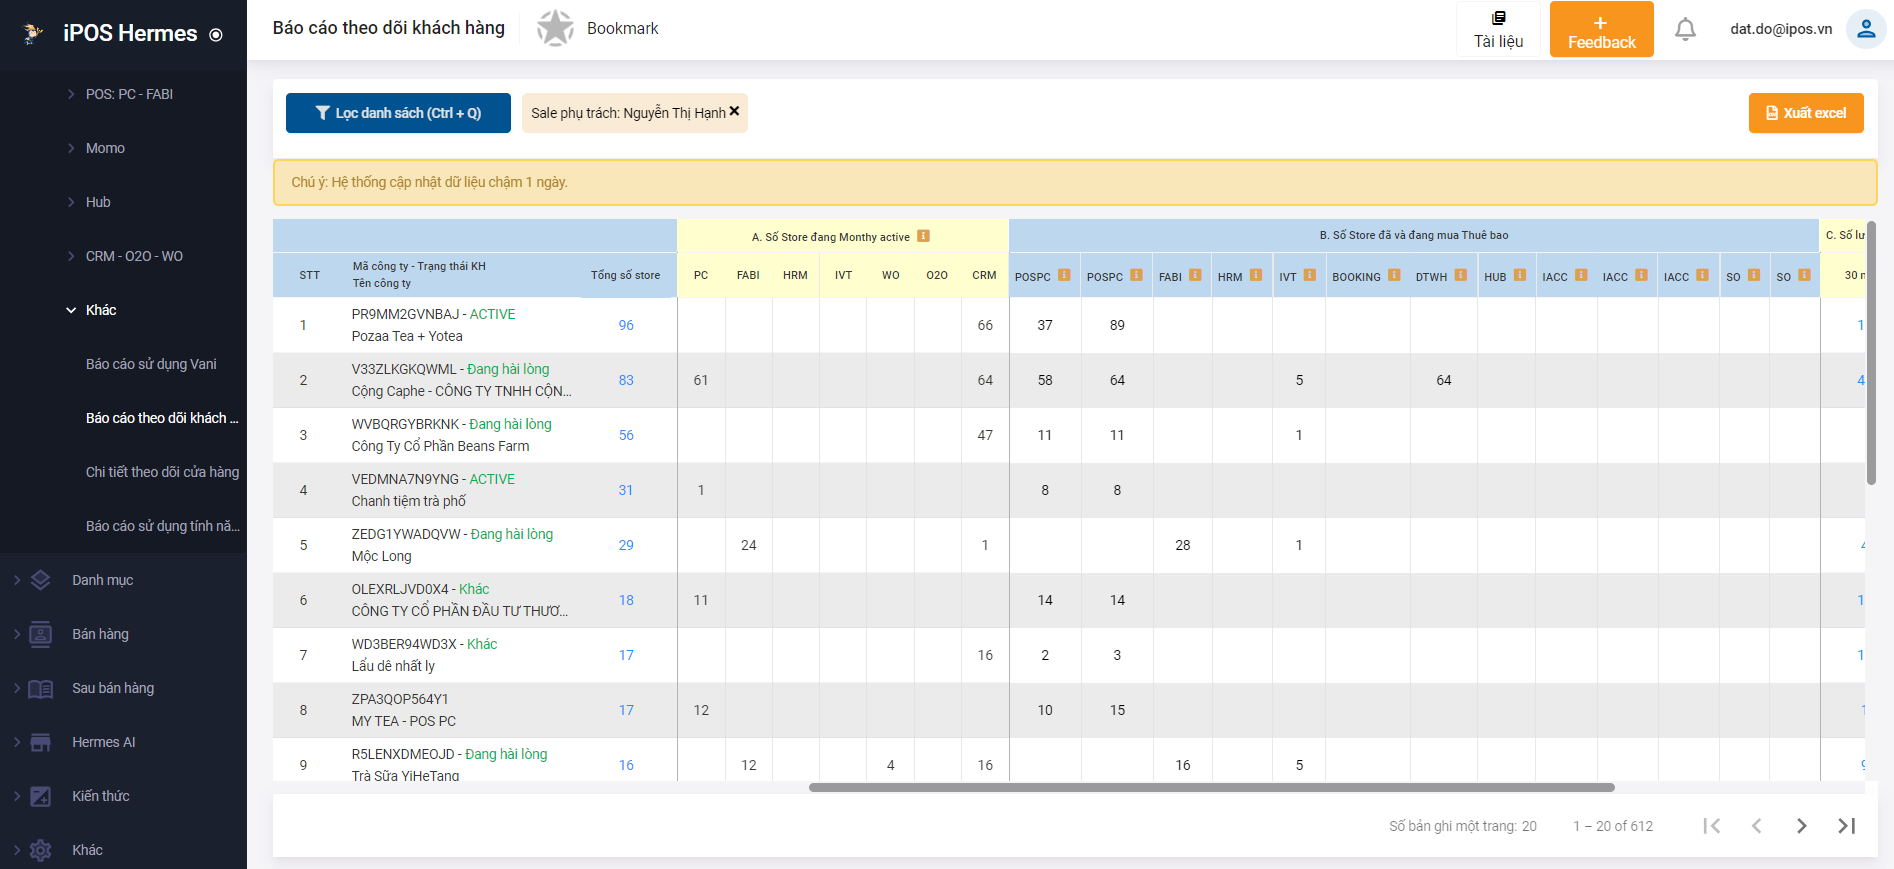Open the bottom Khác menu label
This screenshot has height=869, width=1894.
[87, 850]
